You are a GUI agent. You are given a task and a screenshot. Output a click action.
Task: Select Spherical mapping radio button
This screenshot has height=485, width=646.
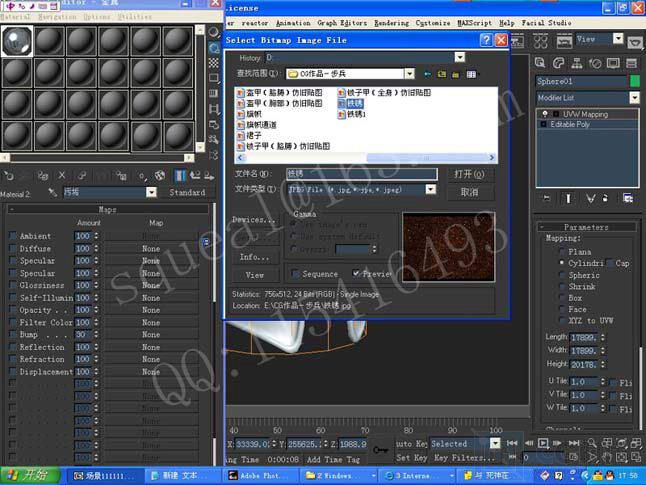click(x=562, y=275)
